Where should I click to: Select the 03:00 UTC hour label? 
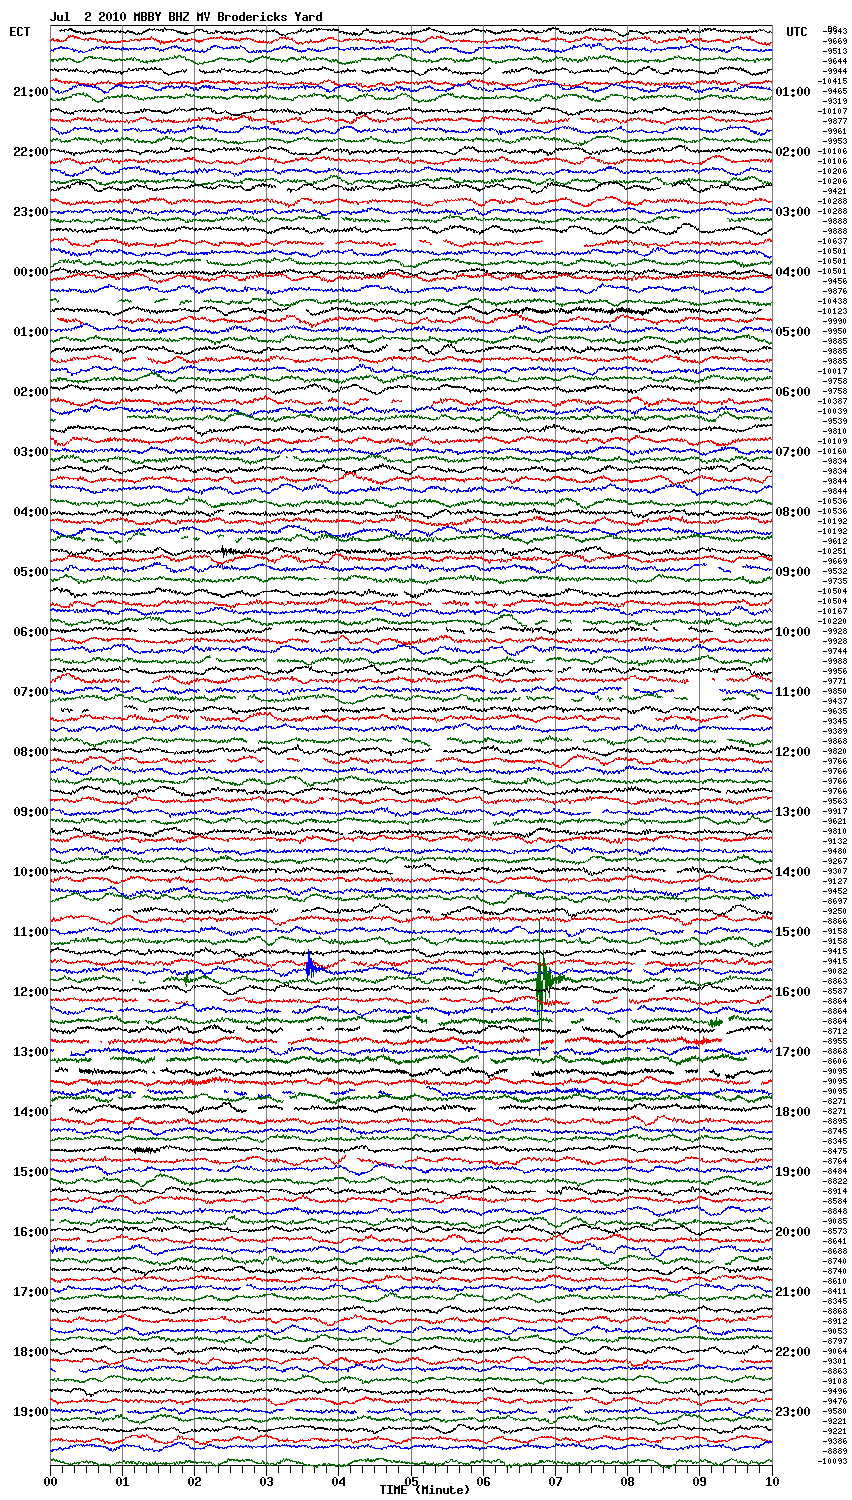[793, 212]
